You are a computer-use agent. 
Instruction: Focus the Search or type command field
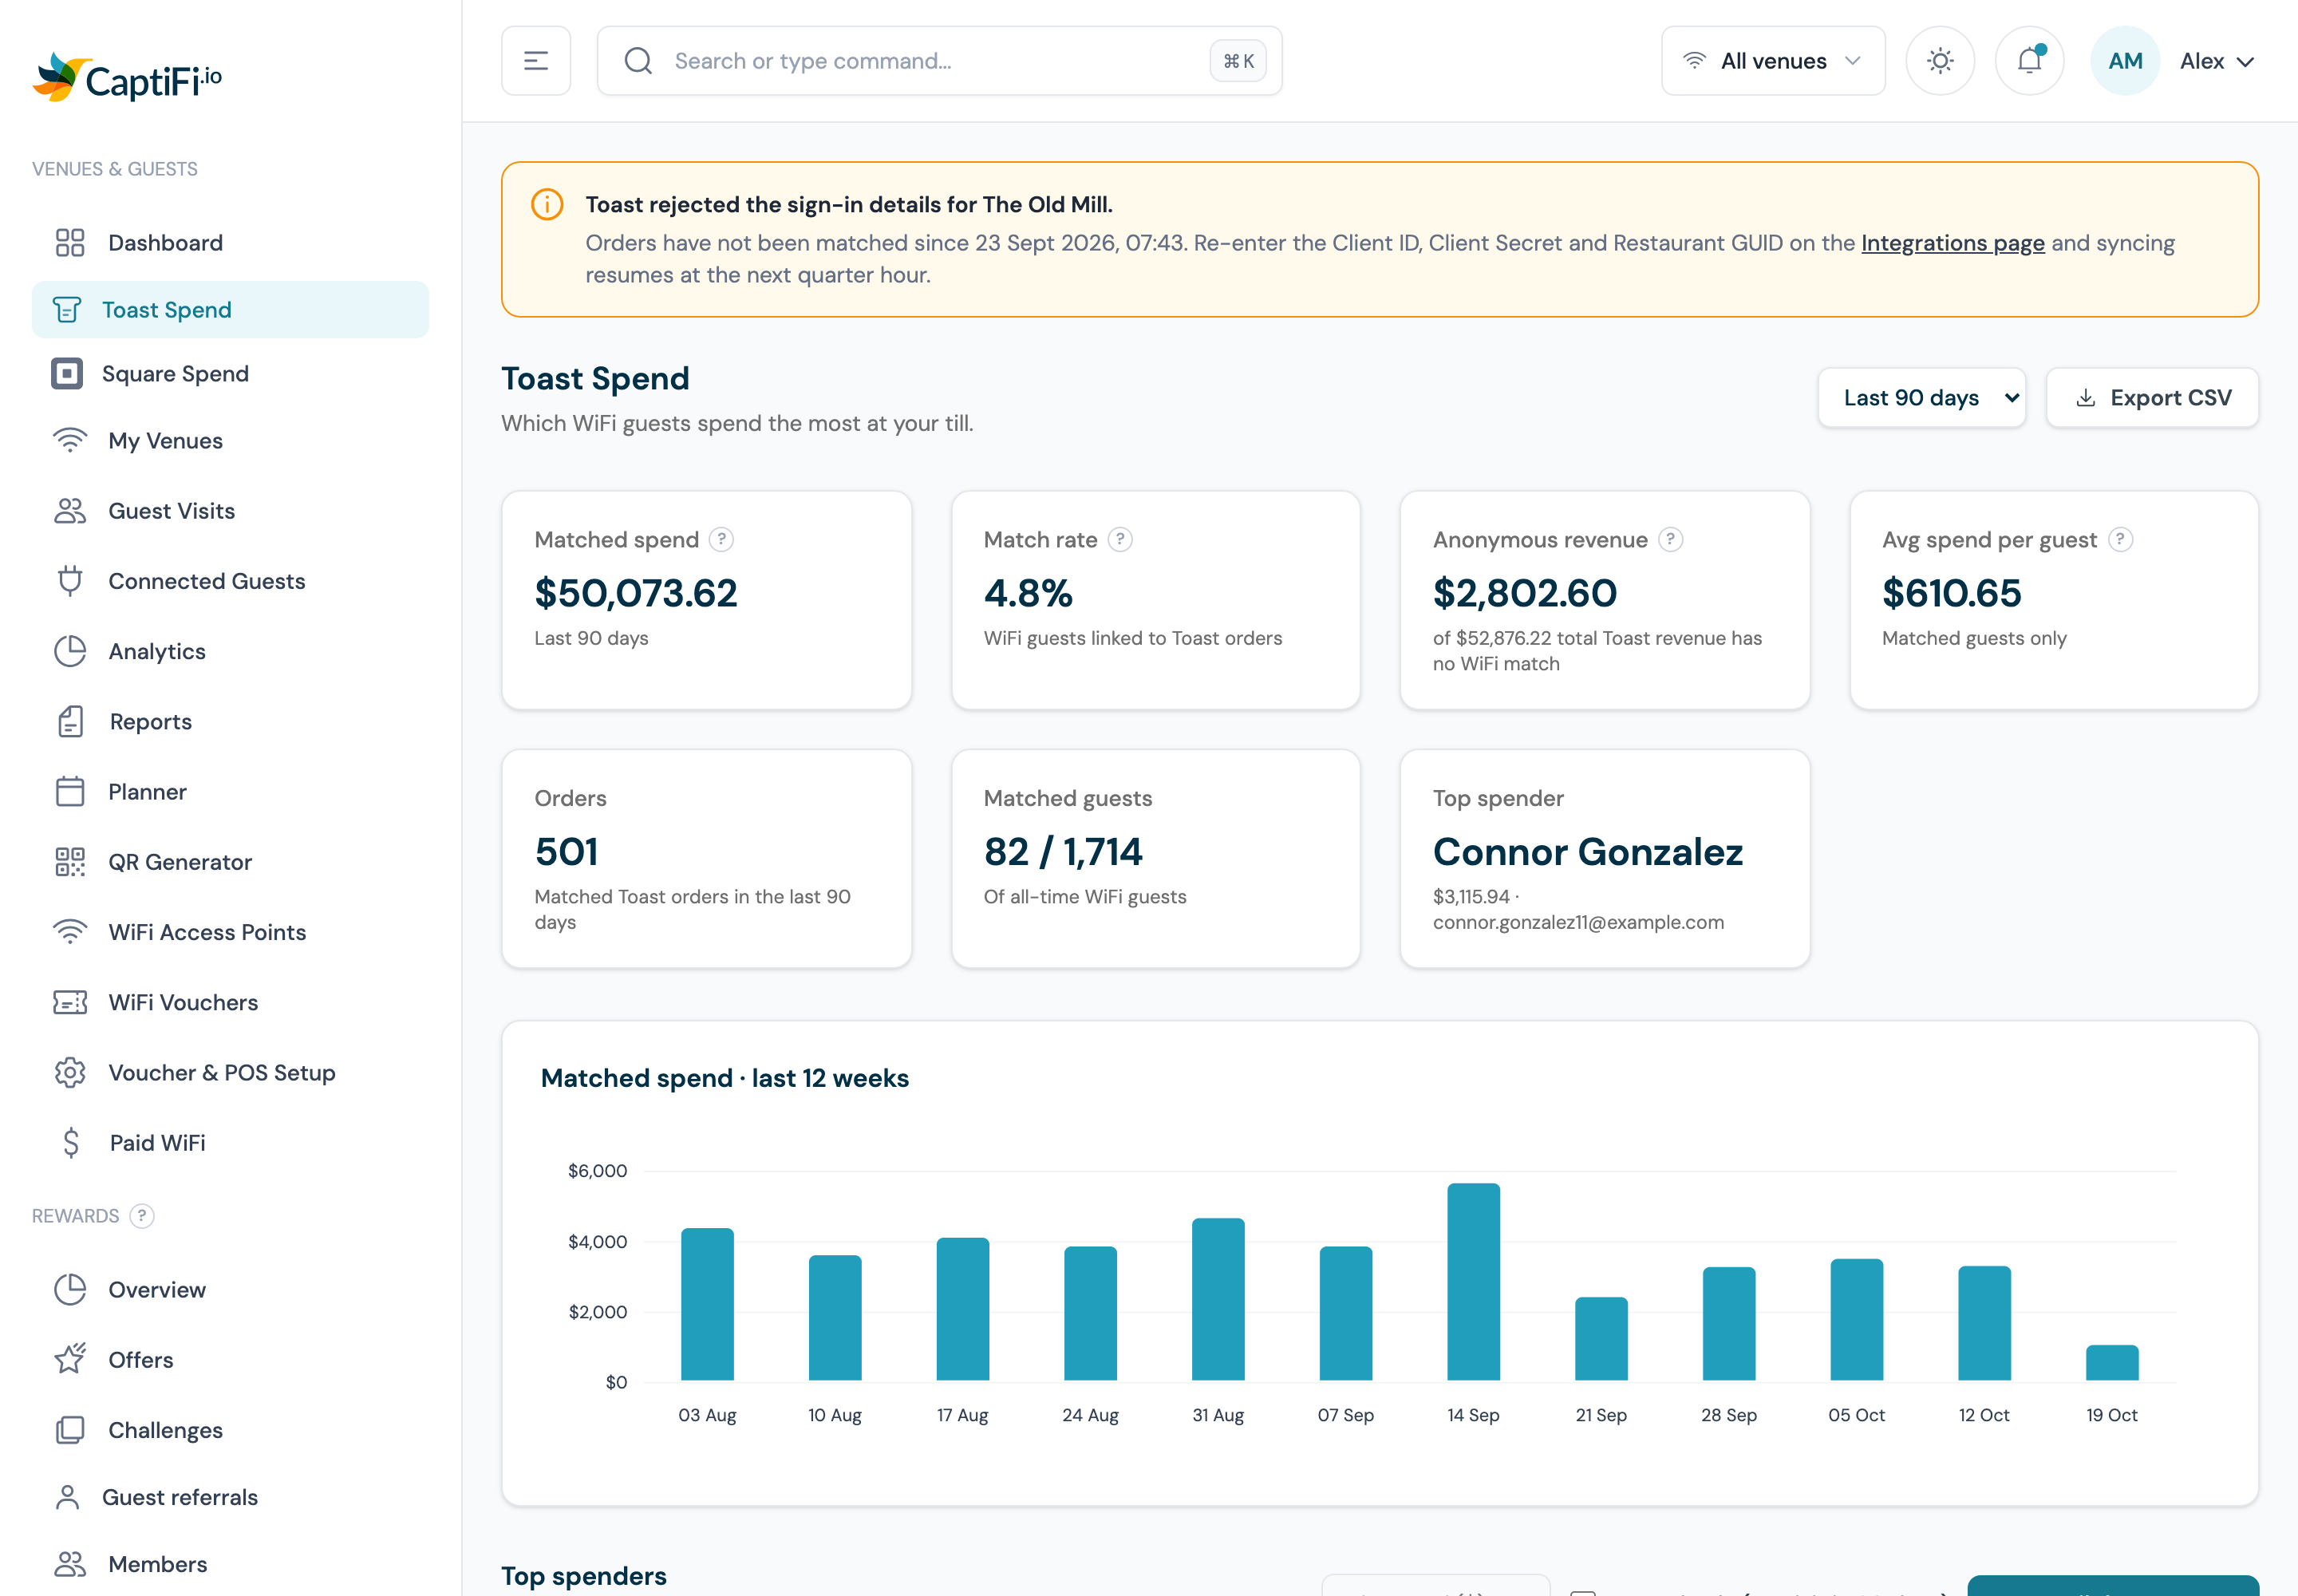point(939,61)
